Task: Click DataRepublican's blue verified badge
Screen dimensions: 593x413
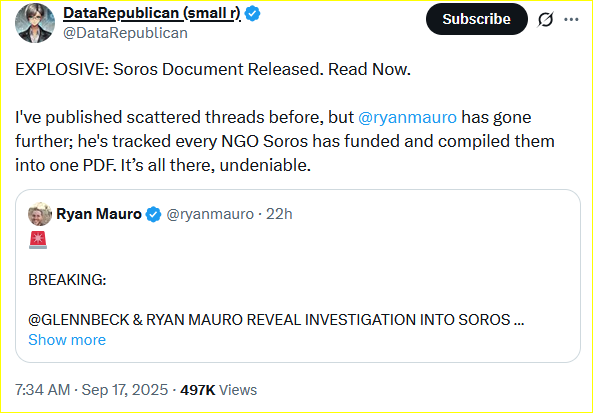Action: pyautogui.click(x=252, y=14)
